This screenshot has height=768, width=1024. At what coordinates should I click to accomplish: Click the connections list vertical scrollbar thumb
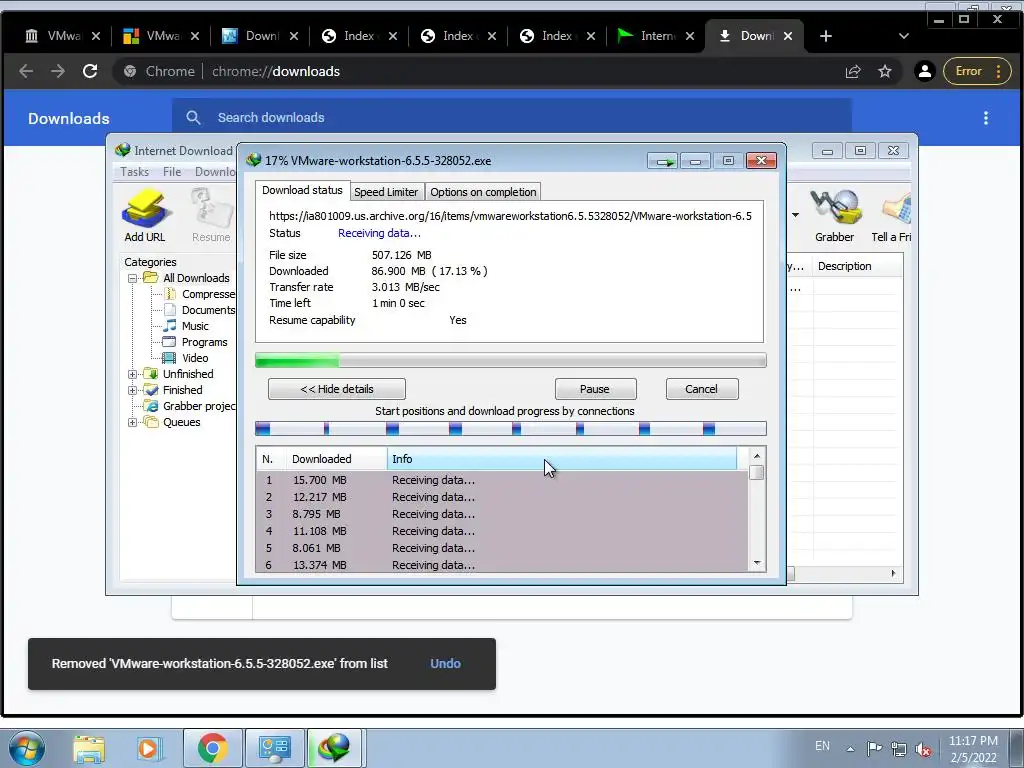coord(757,472)
